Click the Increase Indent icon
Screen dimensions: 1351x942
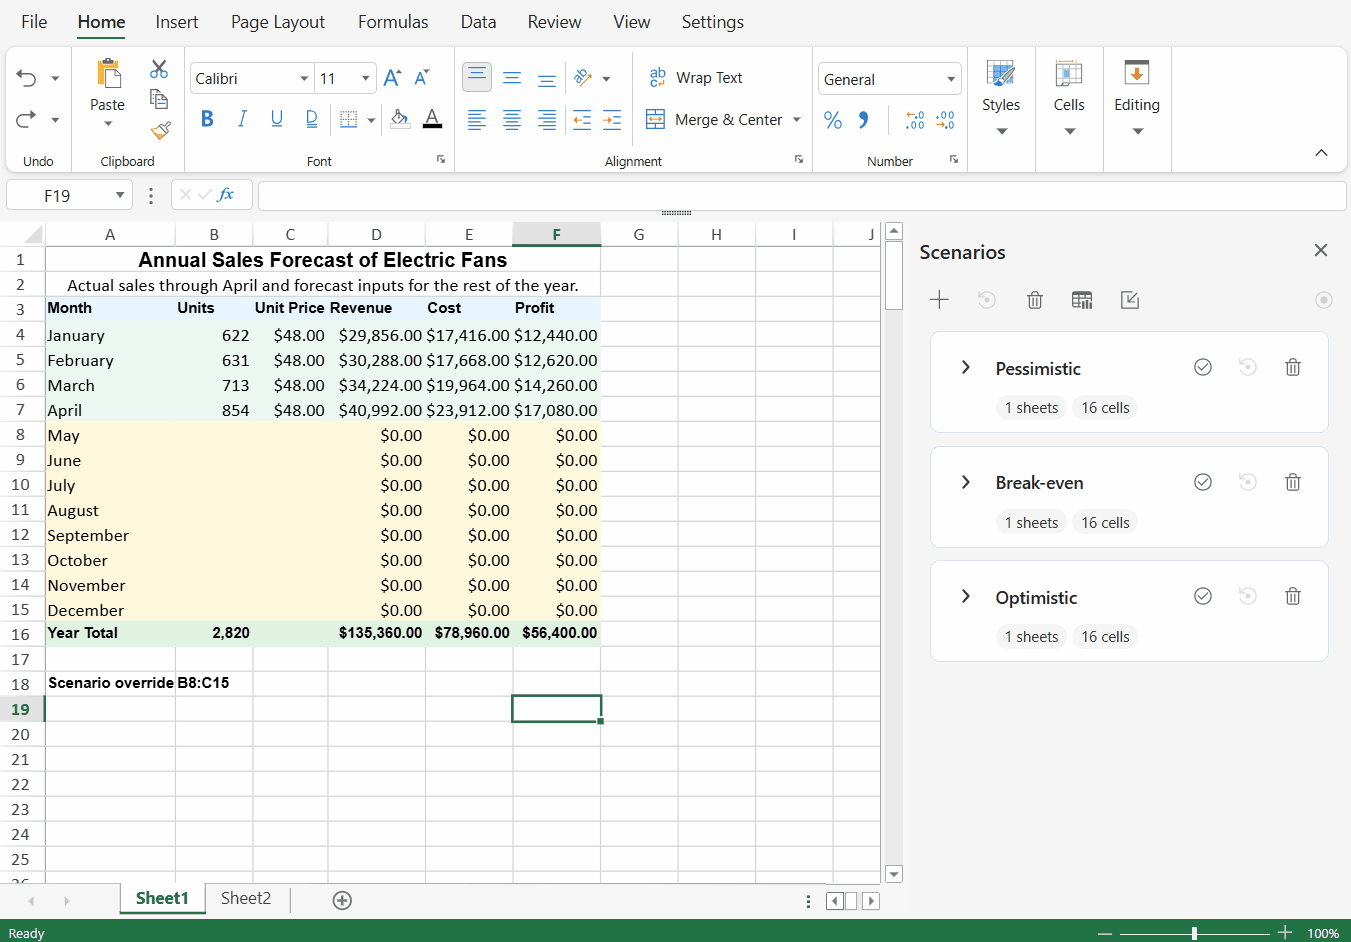click(x=612, y=120)
